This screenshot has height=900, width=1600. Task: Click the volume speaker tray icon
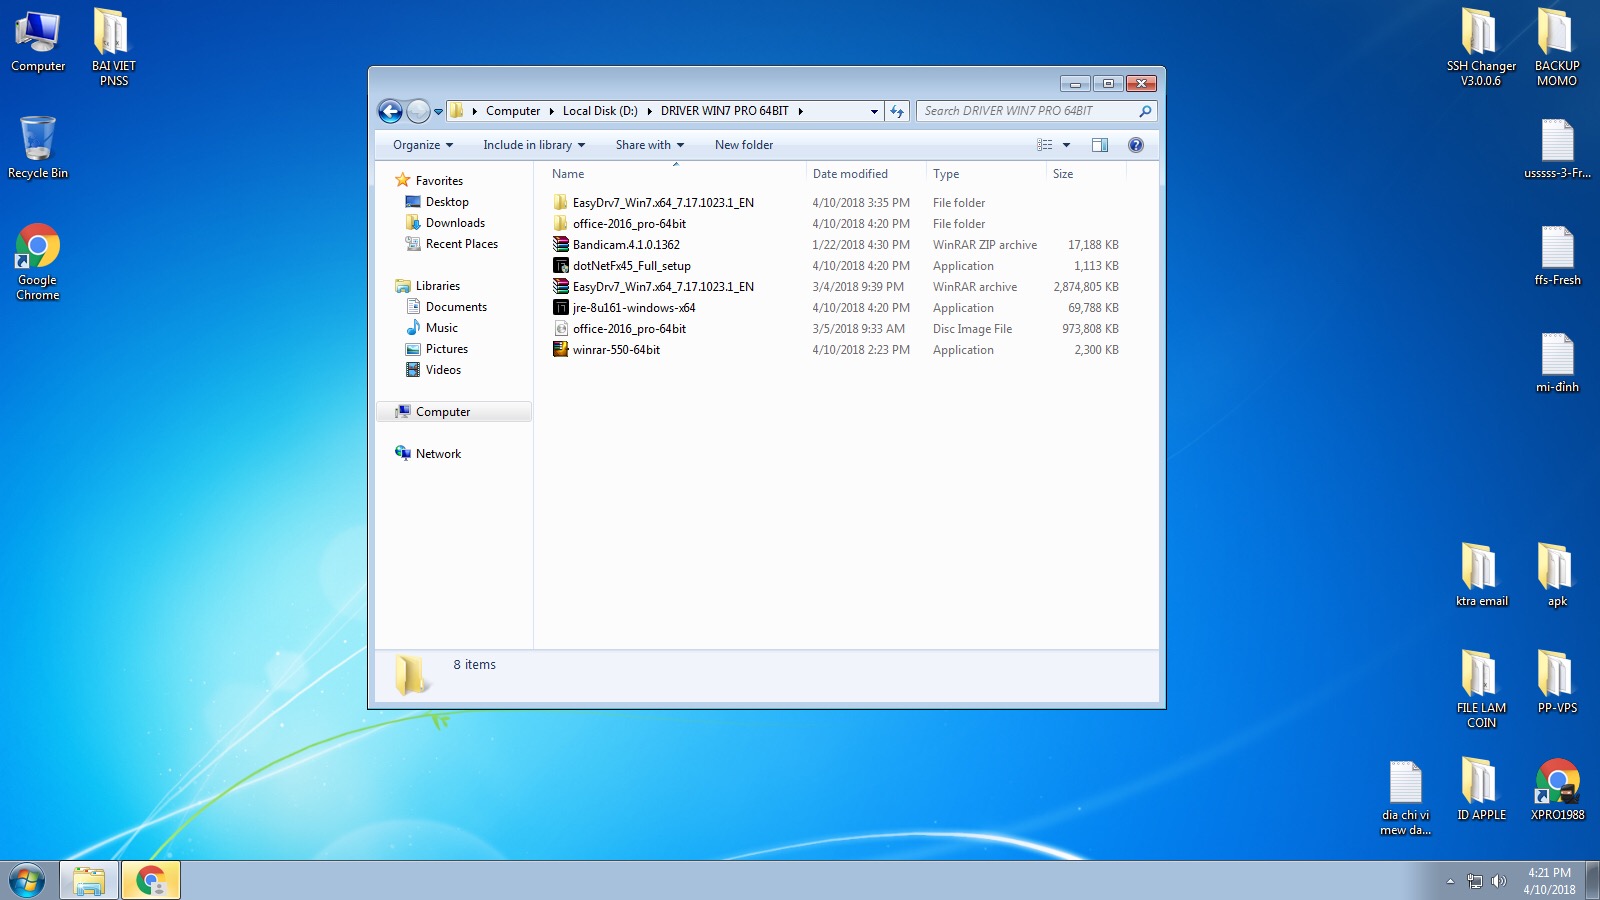click(1498, 881)
